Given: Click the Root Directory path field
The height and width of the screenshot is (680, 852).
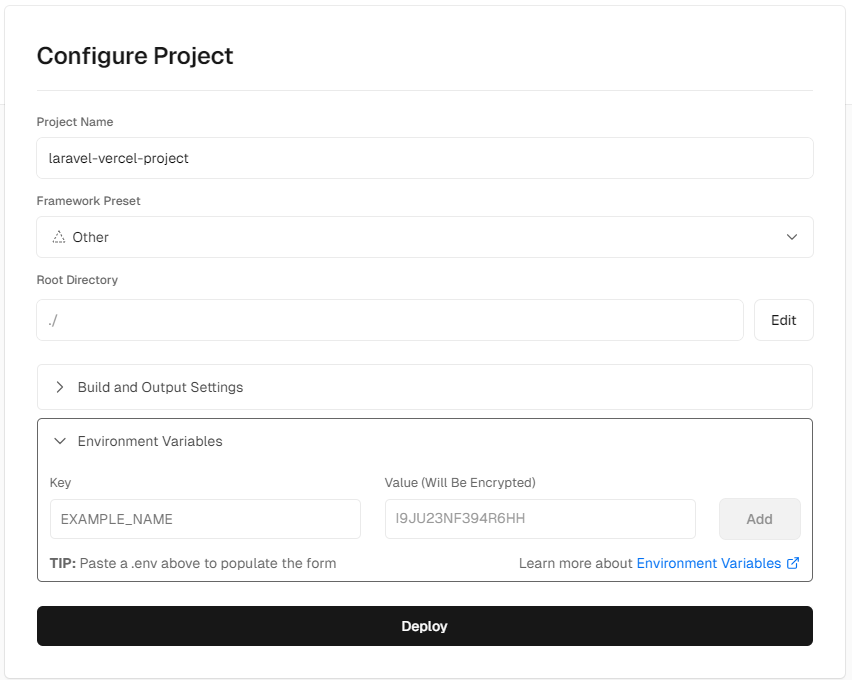Looking at the screenshot, I should 390,320.
